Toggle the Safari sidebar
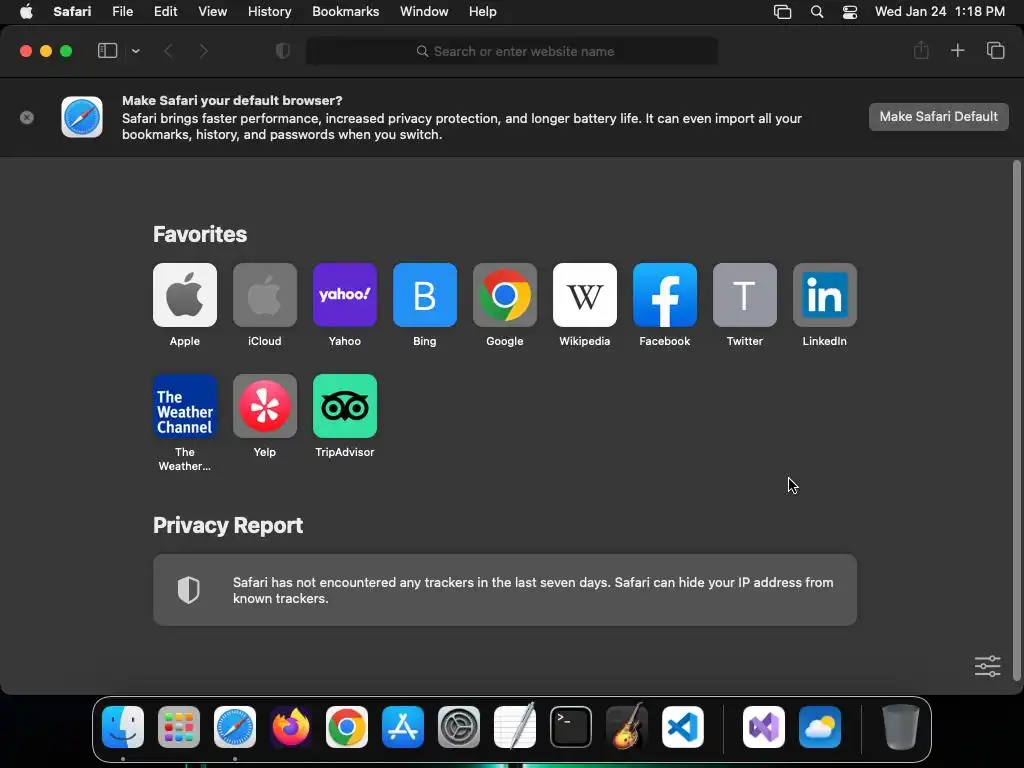 coord(107,51)
